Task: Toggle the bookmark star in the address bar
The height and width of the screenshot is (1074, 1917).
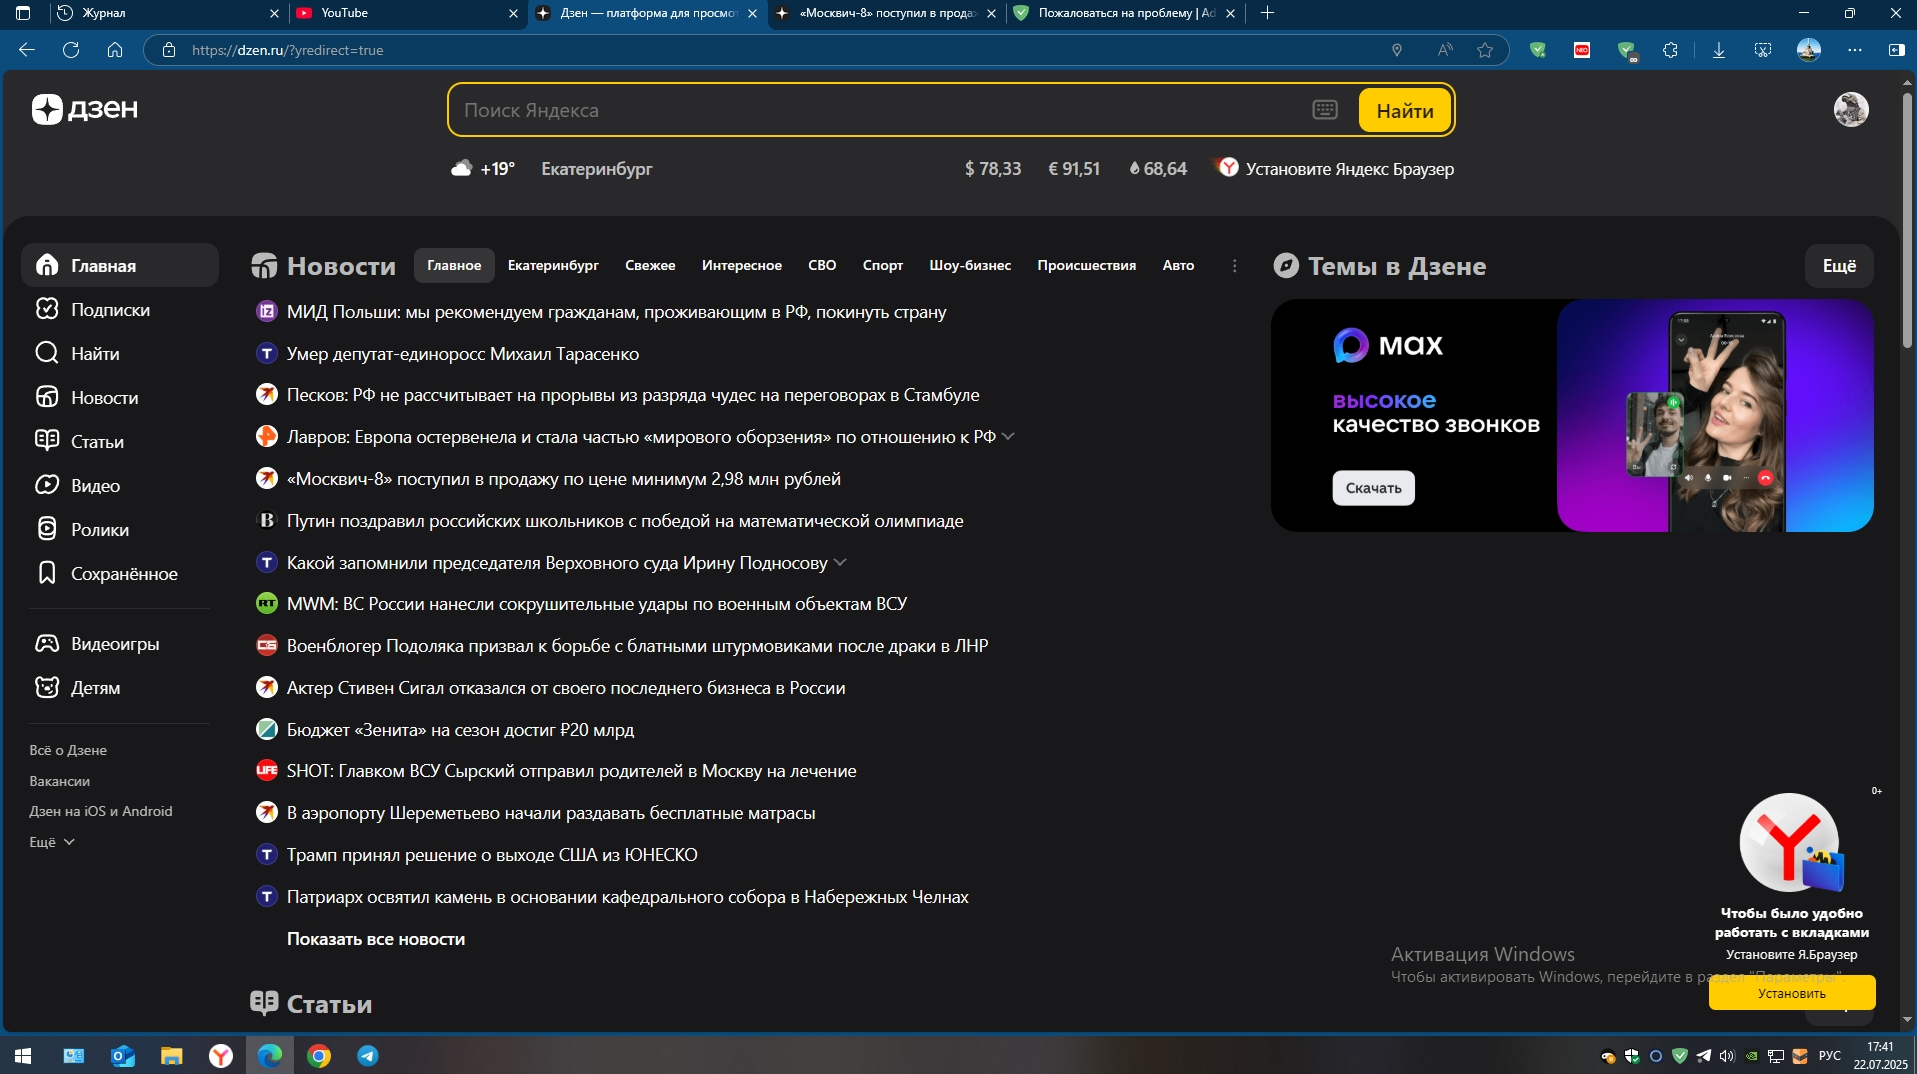Action: click(1486, 49)
